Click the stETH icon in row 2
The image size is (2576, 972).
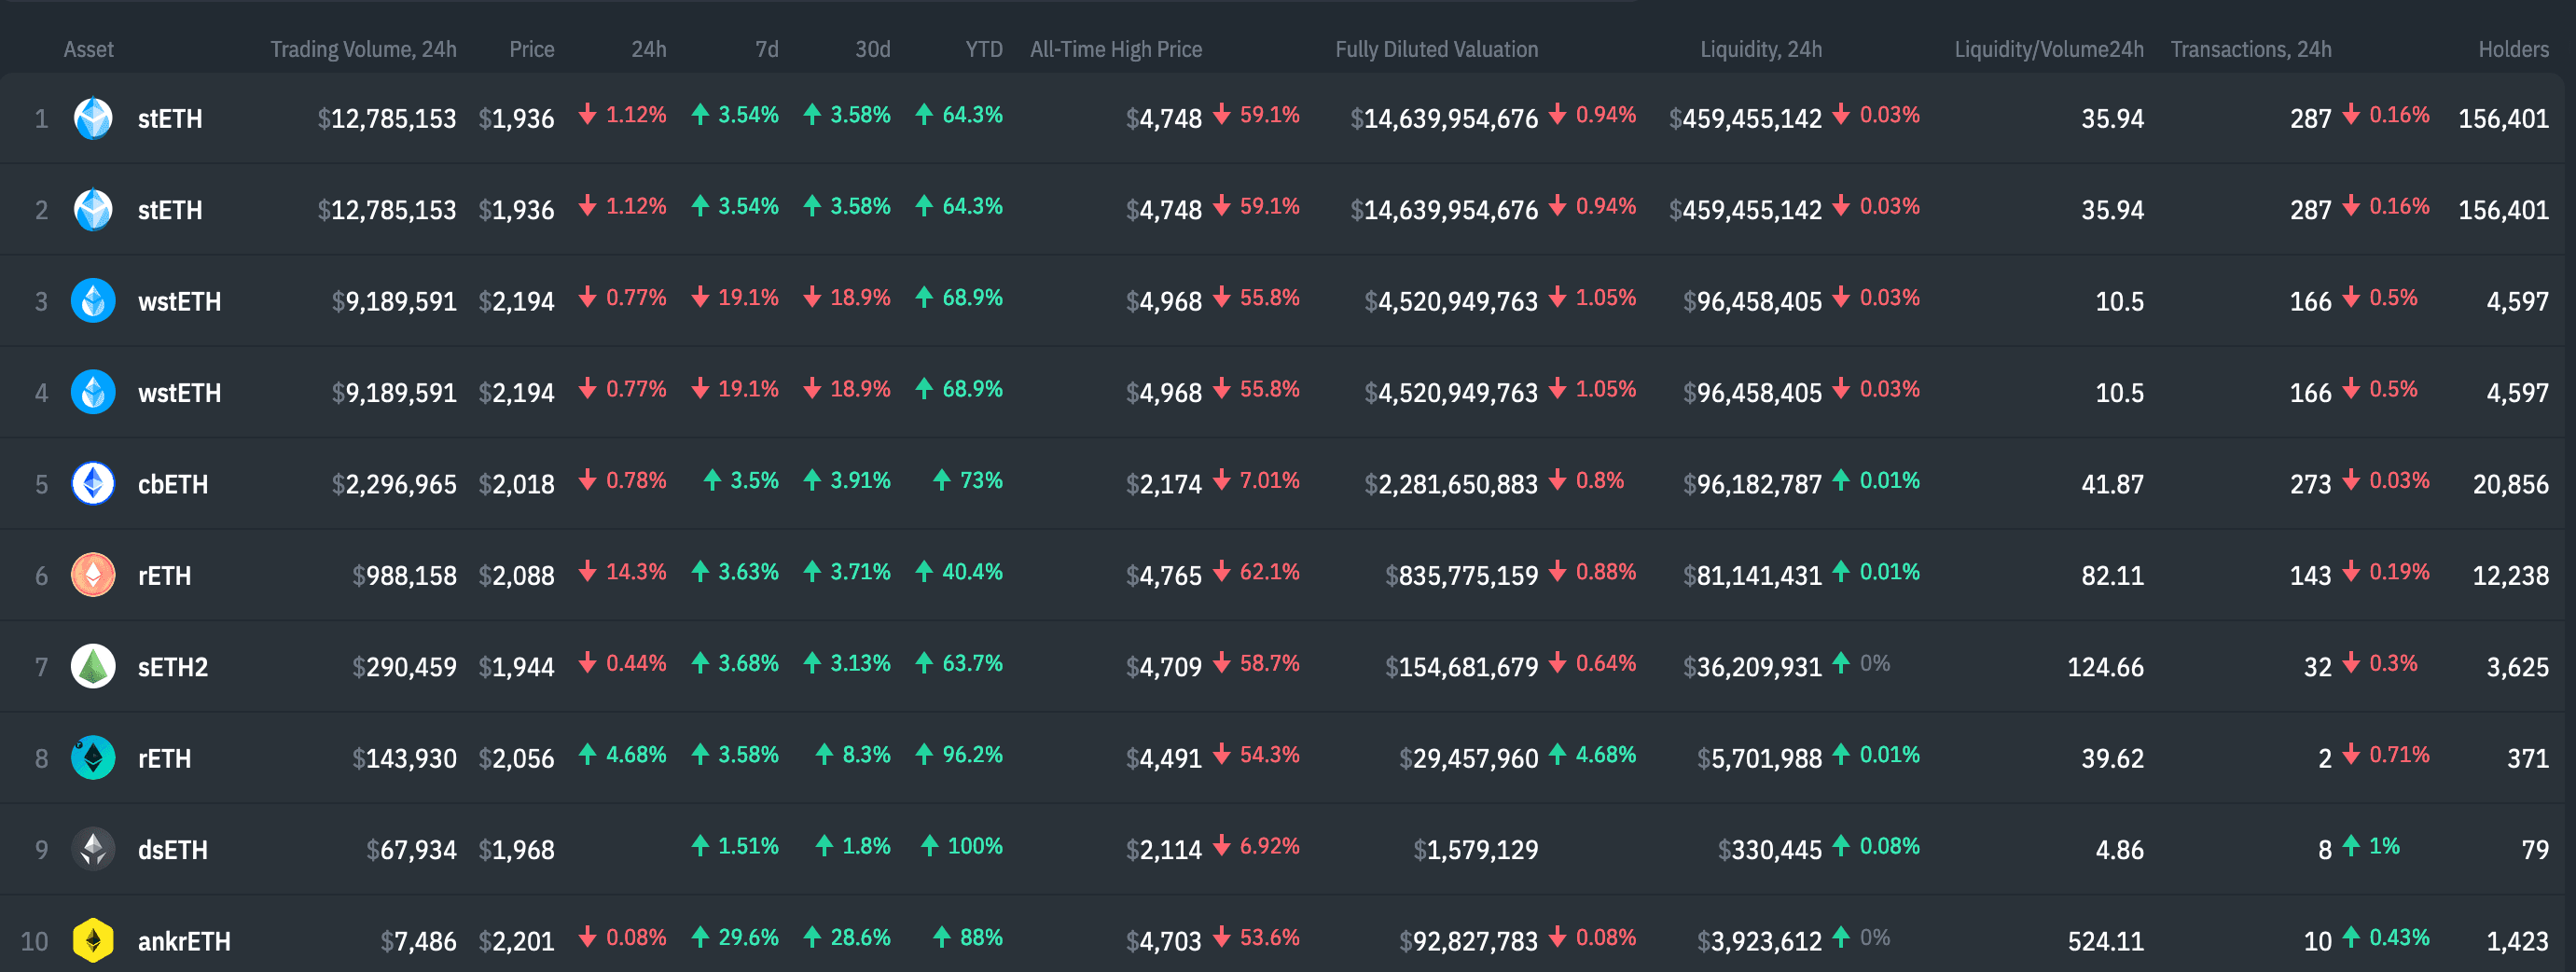(x=93, y=210)
